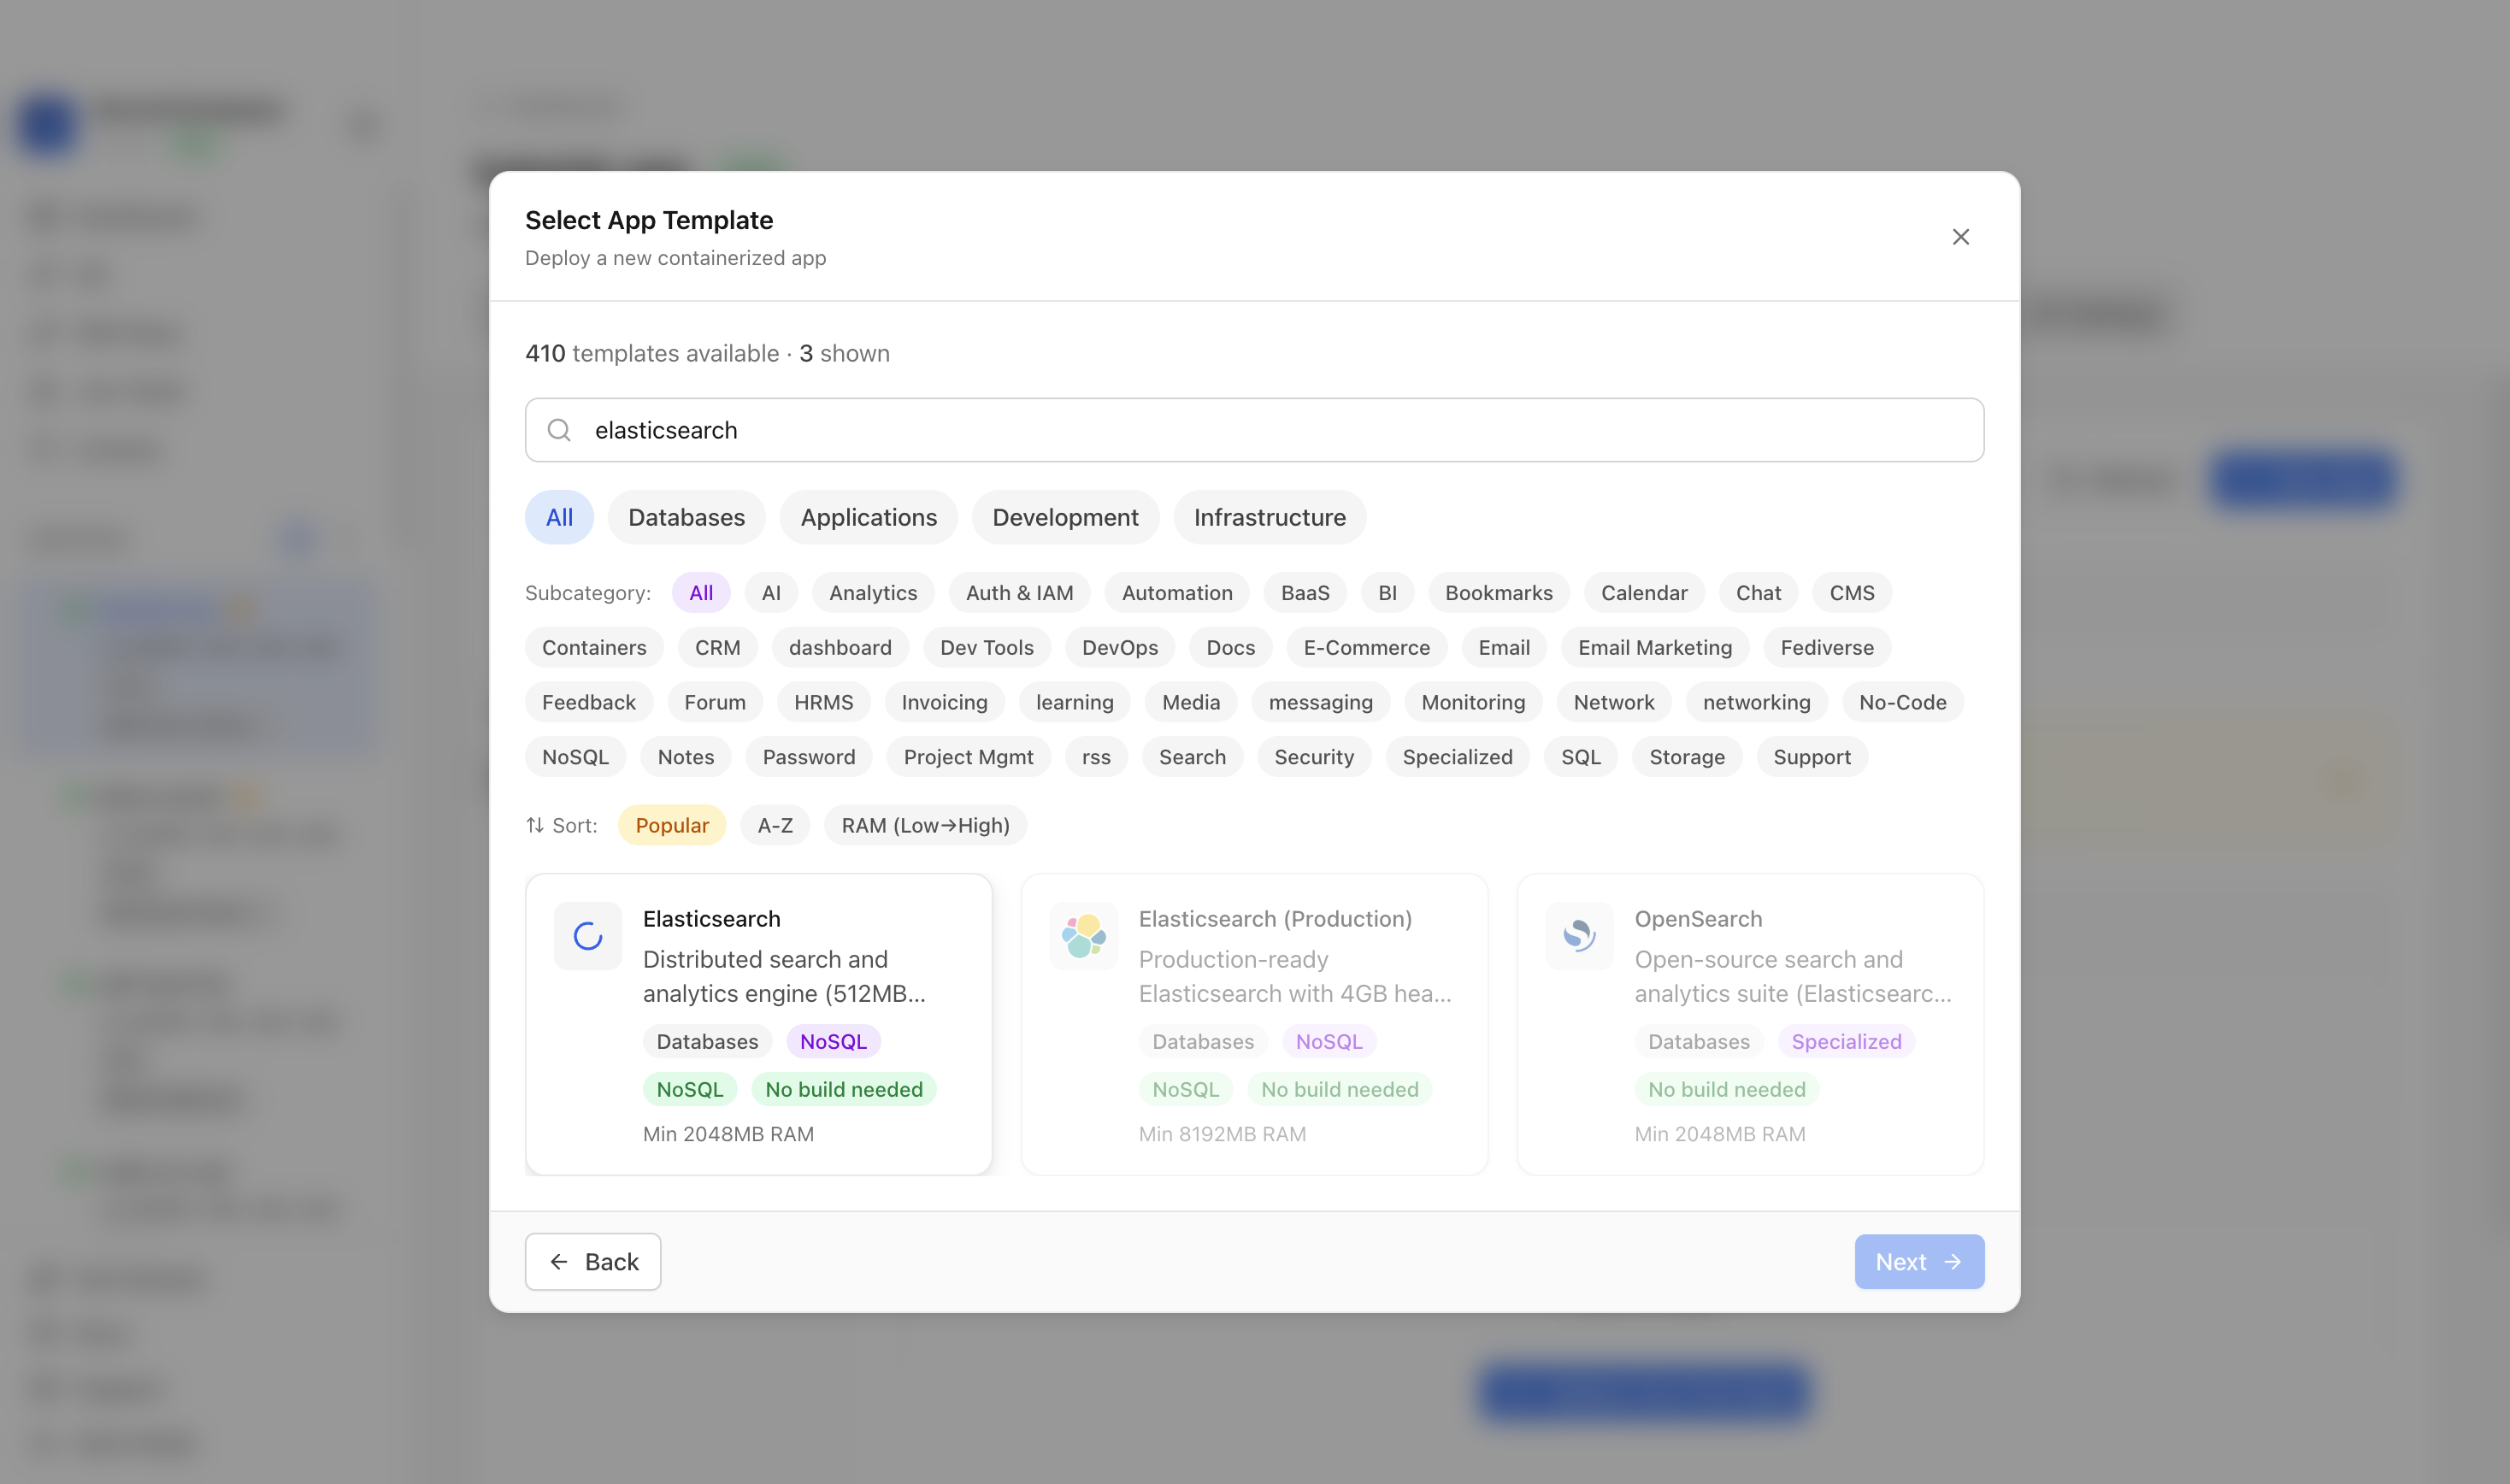Filter by Specialized subcategory chip

(x=1457, y=757)
